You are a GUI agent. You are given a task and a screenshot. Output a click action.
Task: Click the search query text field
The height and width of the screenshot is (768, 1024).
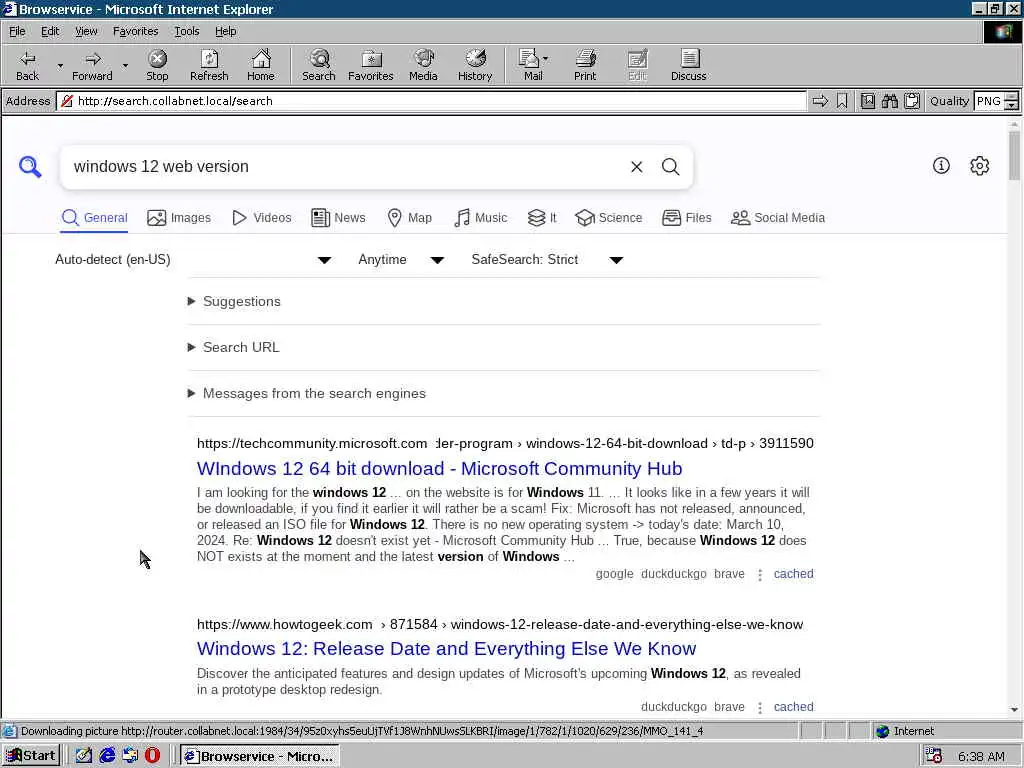[346, 167]
